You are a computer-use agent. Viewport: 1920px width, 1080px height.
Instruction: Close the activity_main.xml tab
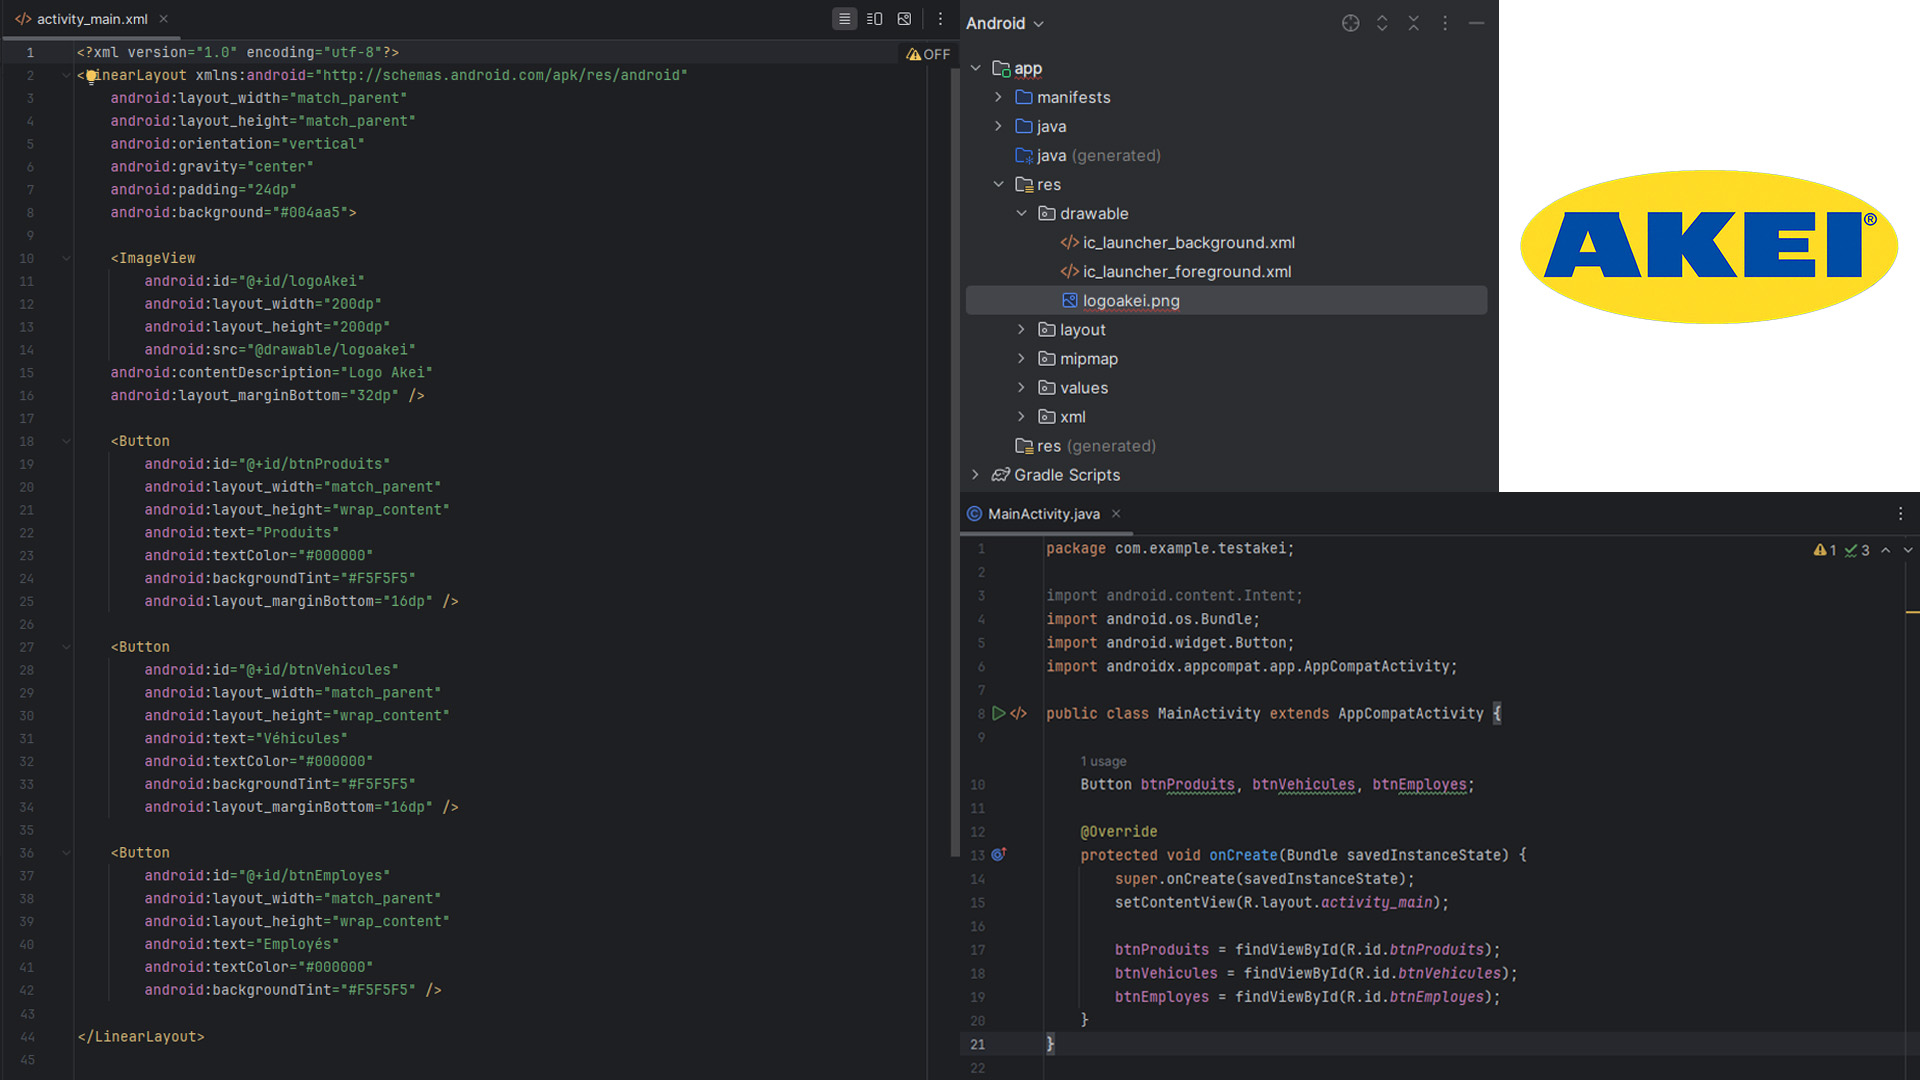pyautogui.click(x=163, y=19)
